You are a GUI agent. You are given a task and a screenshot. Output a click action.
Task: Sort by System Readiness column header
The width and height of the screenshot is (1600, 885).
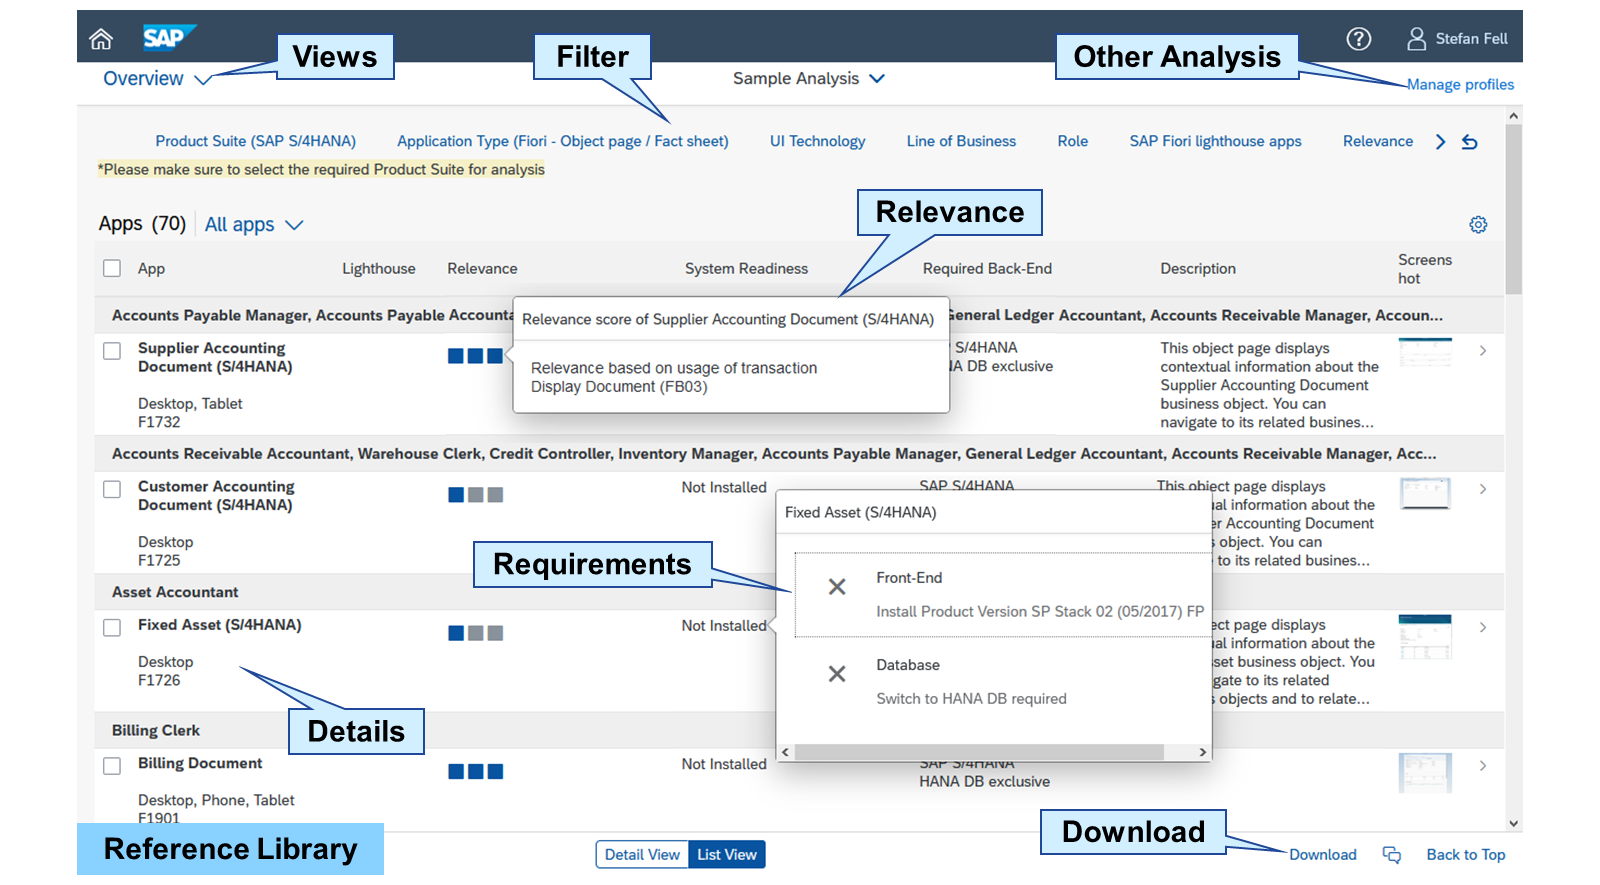coord(746,269)
